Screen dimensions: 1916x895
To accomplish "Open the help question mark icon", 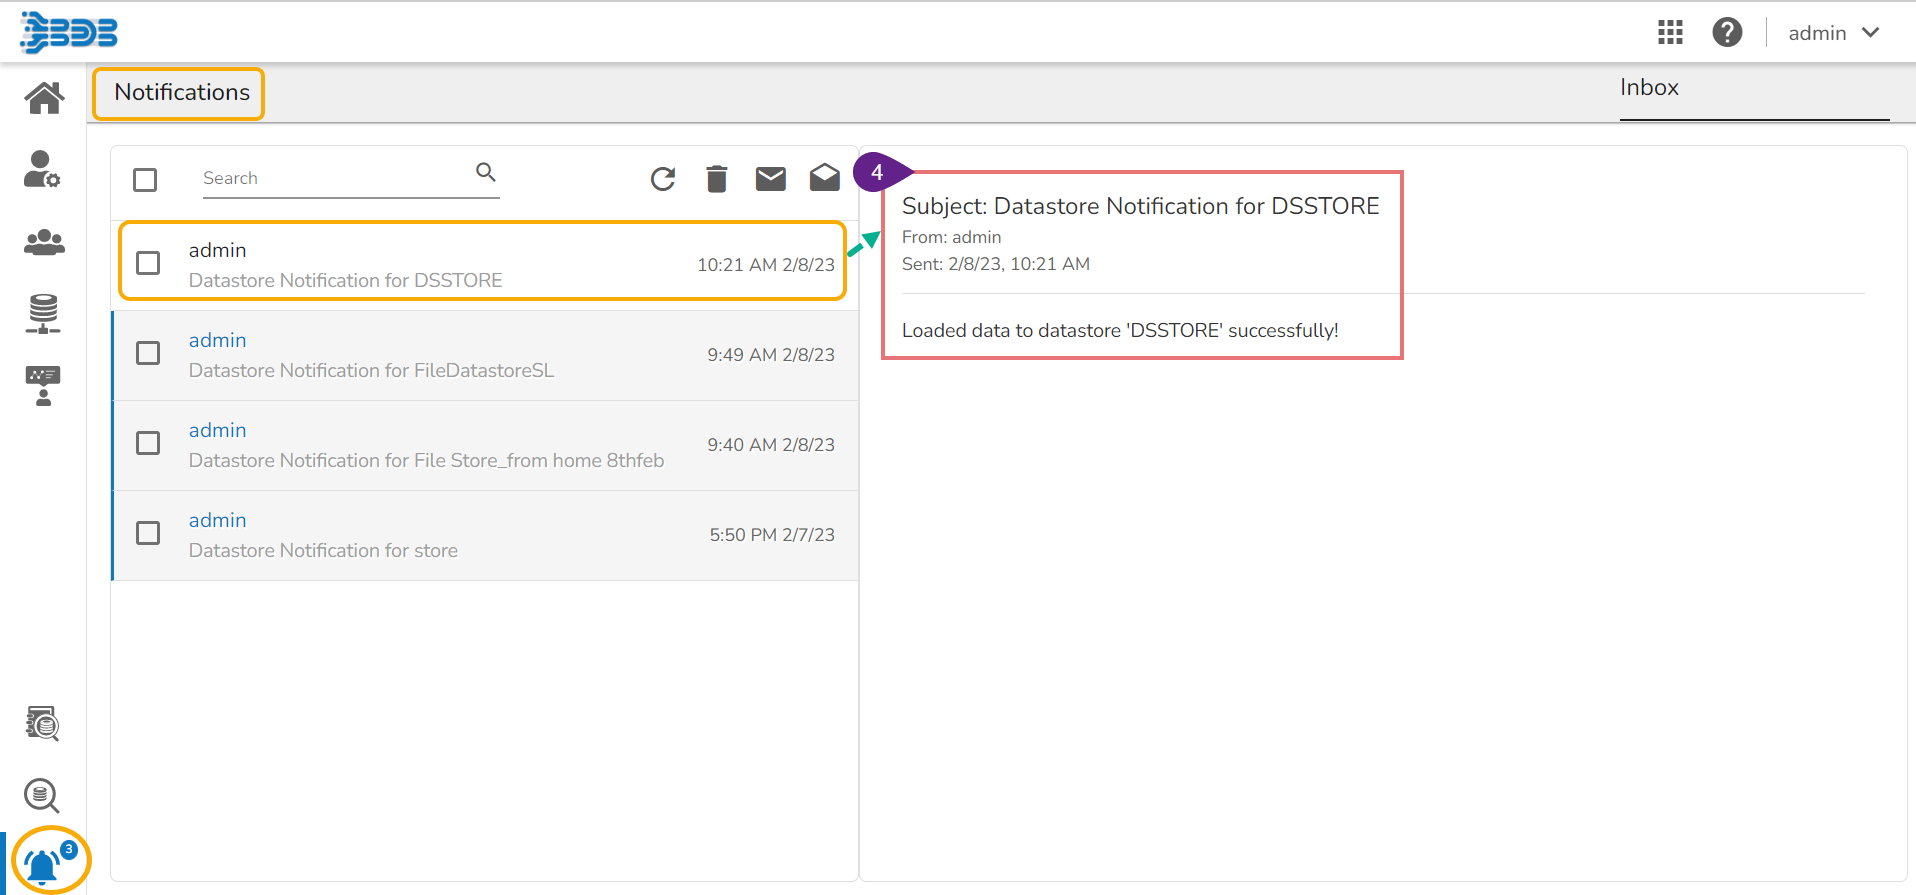I will click(1727, 33).
